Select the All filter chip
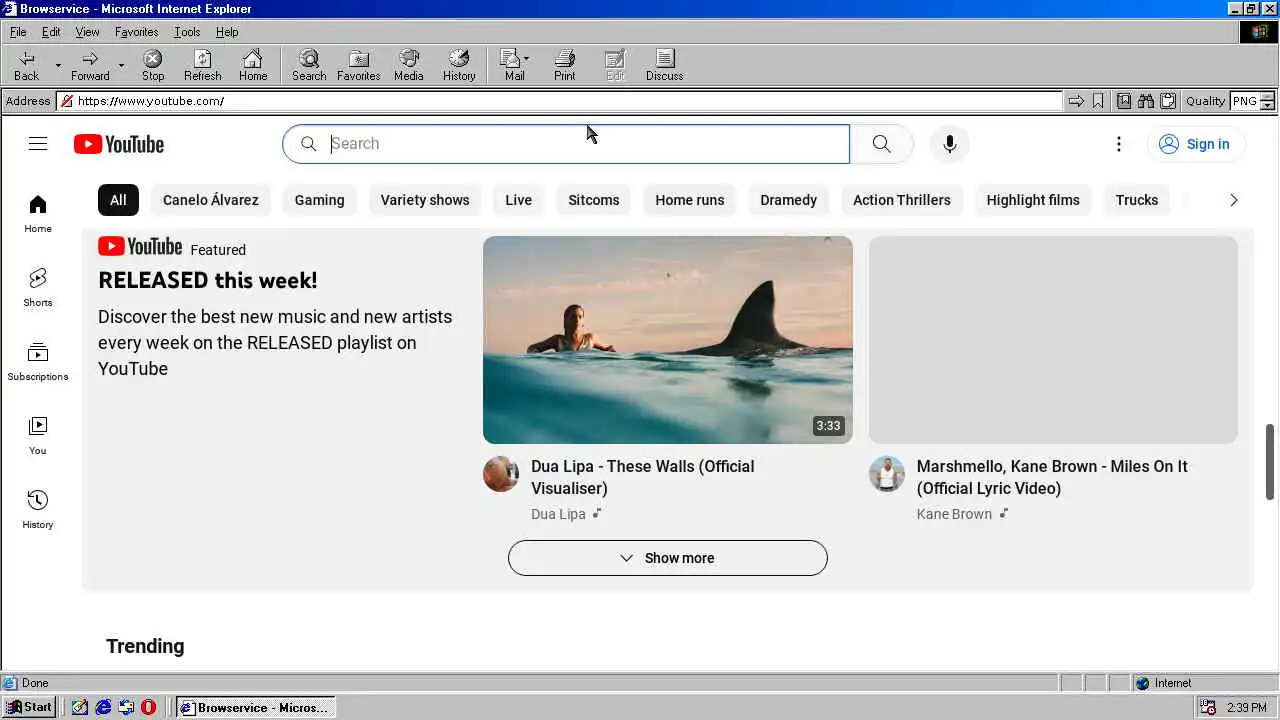The width and height of the screenshot is (1280, 720). point(118,200)
